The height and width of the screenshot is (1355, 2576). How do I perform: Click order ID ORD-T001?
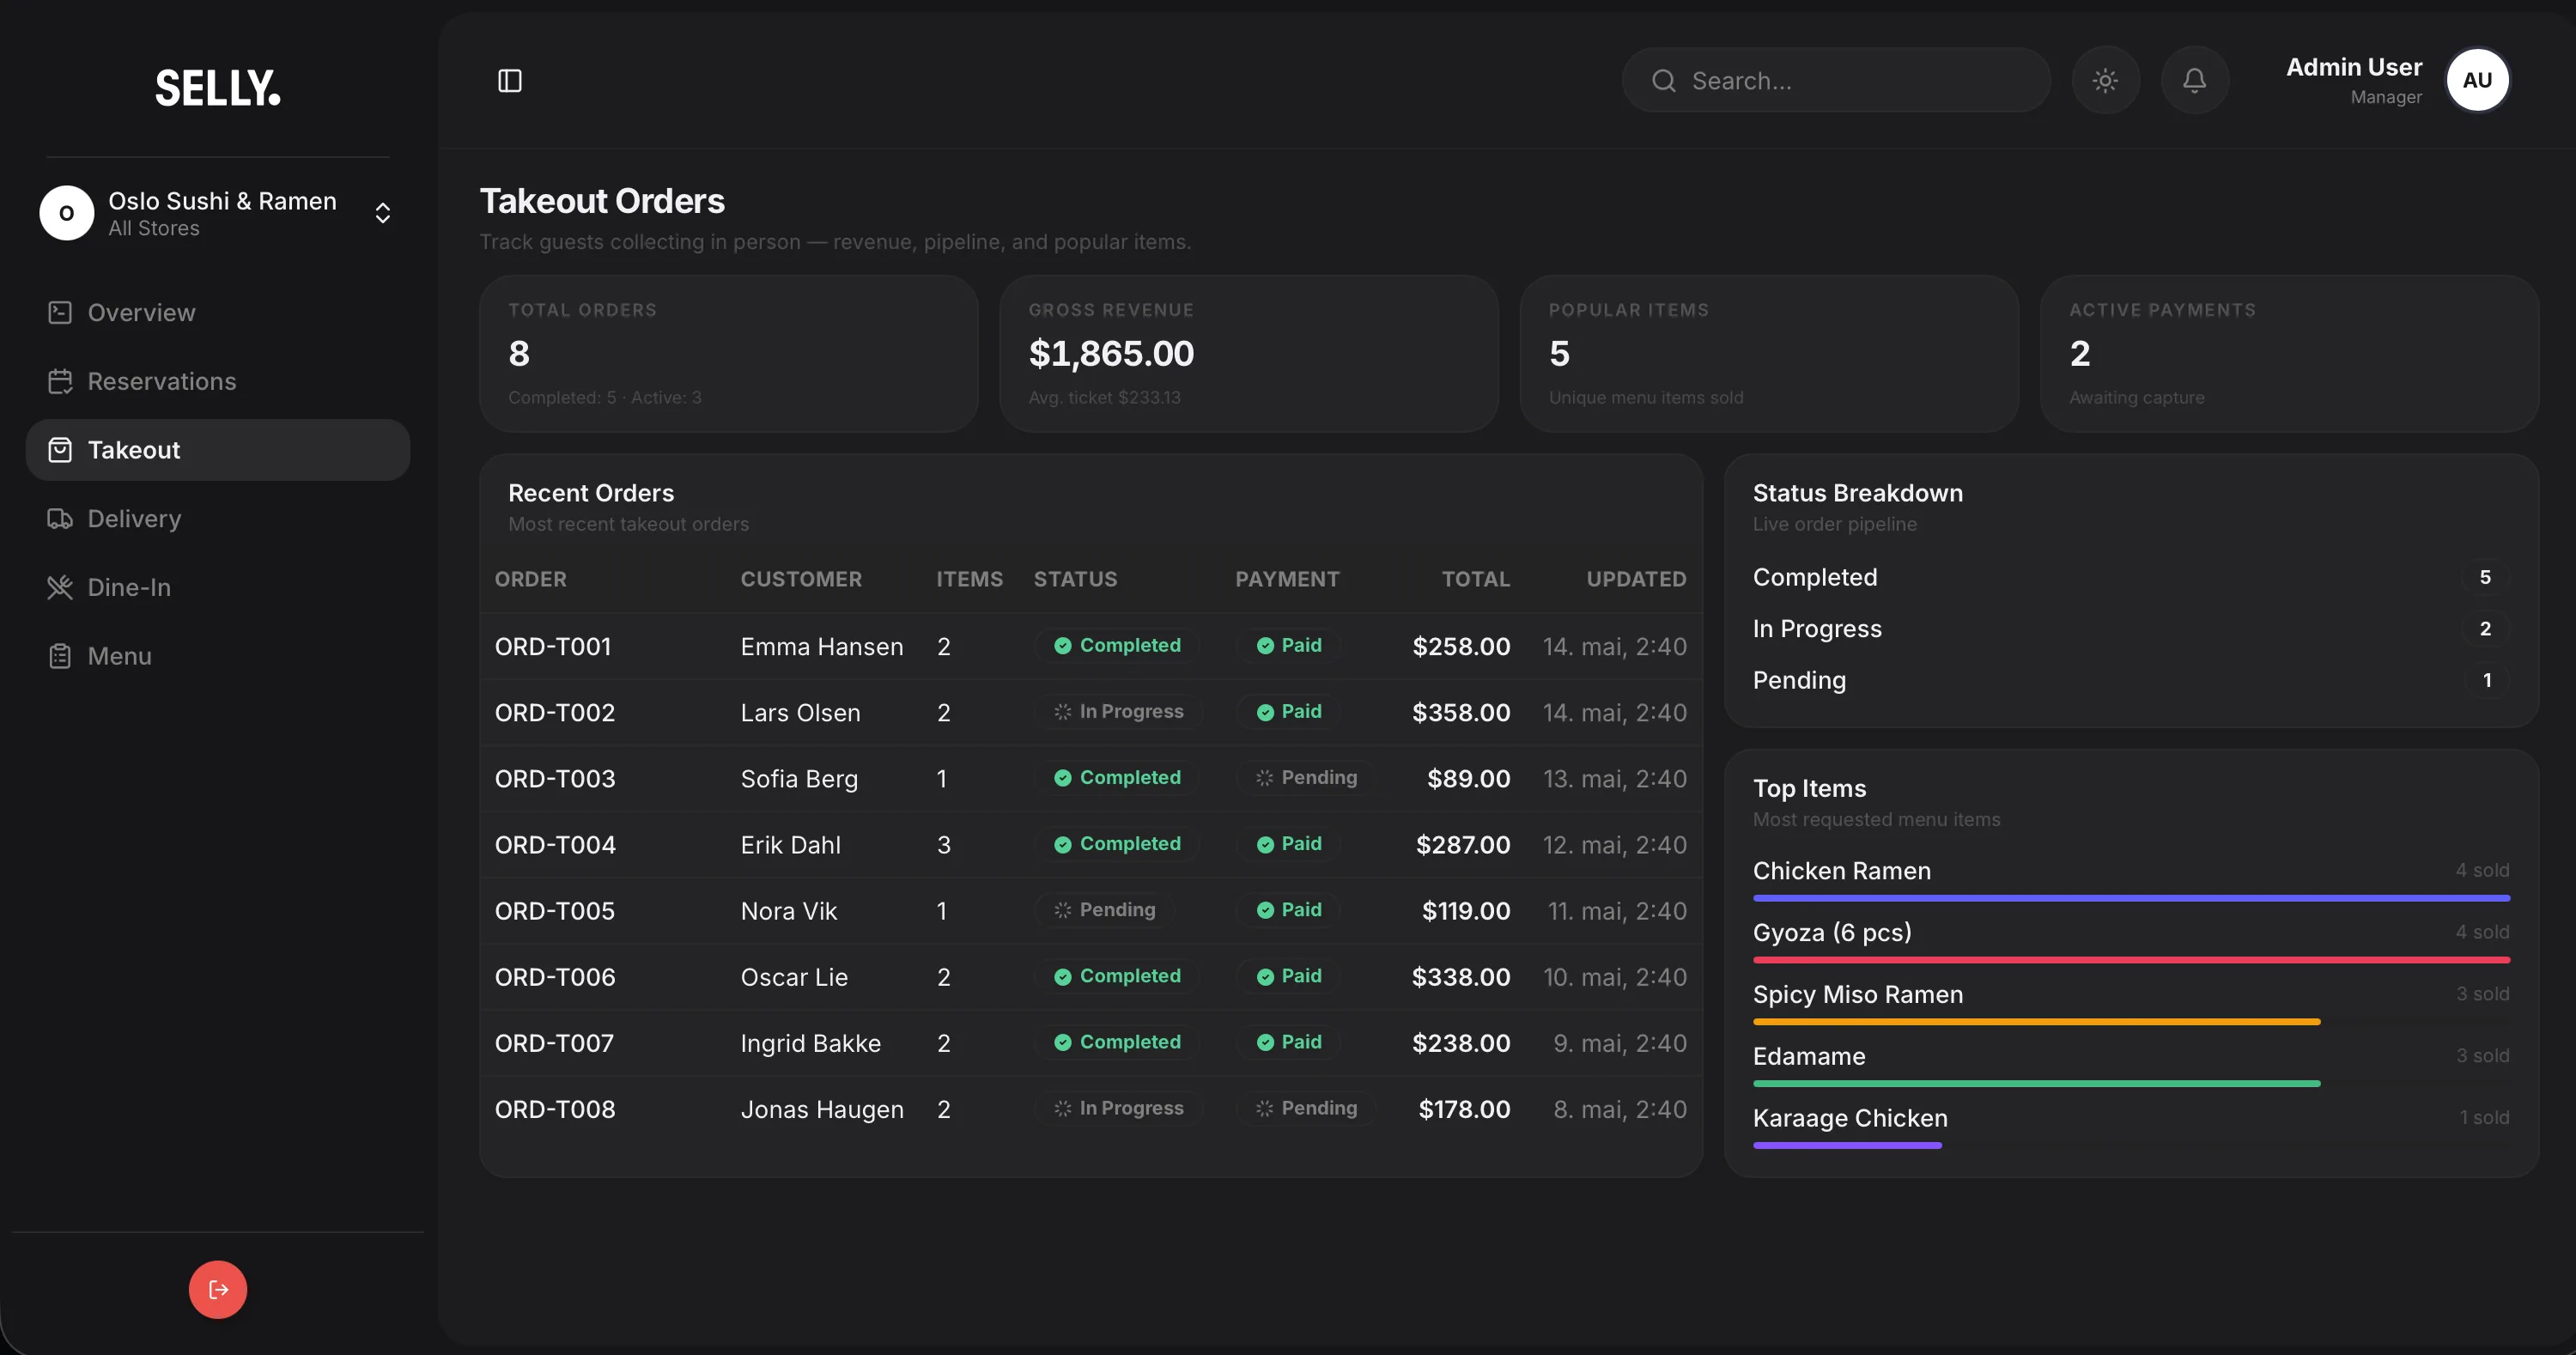tap(553, 647)
